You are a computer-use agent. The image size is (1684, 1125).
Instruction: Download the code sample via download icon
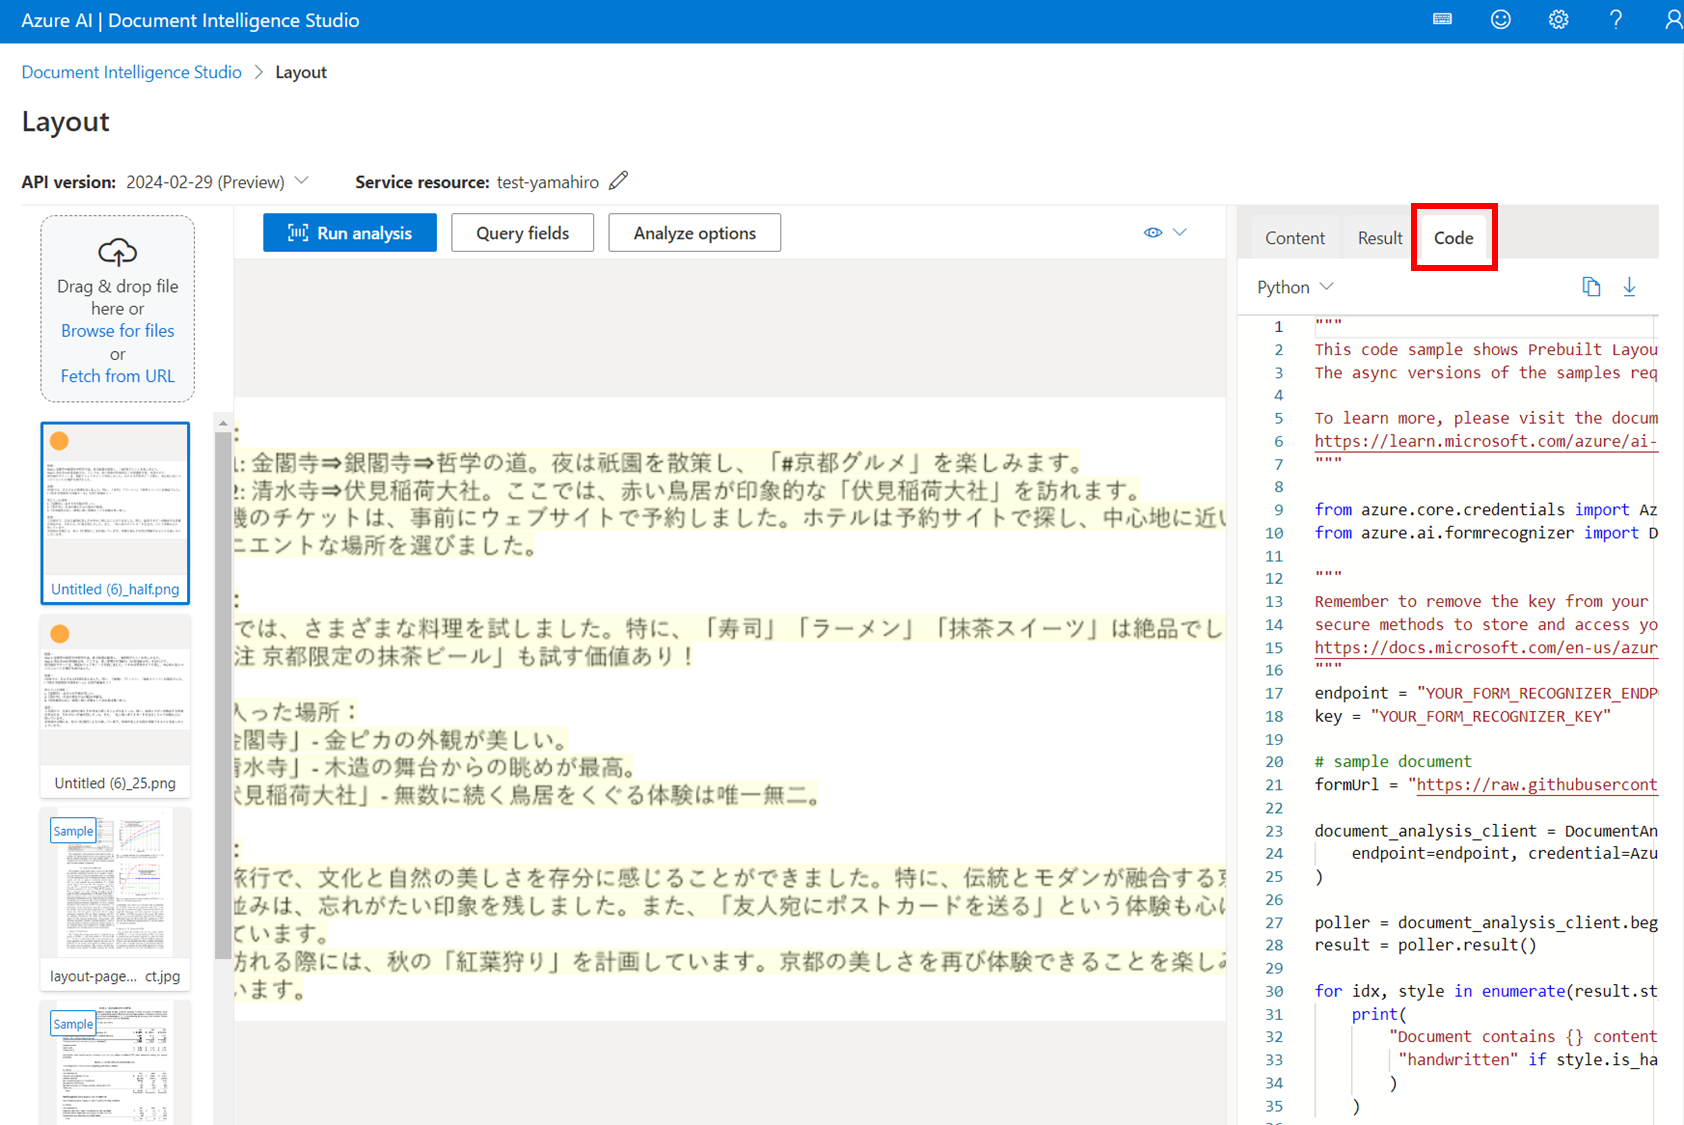point(1630,286)
